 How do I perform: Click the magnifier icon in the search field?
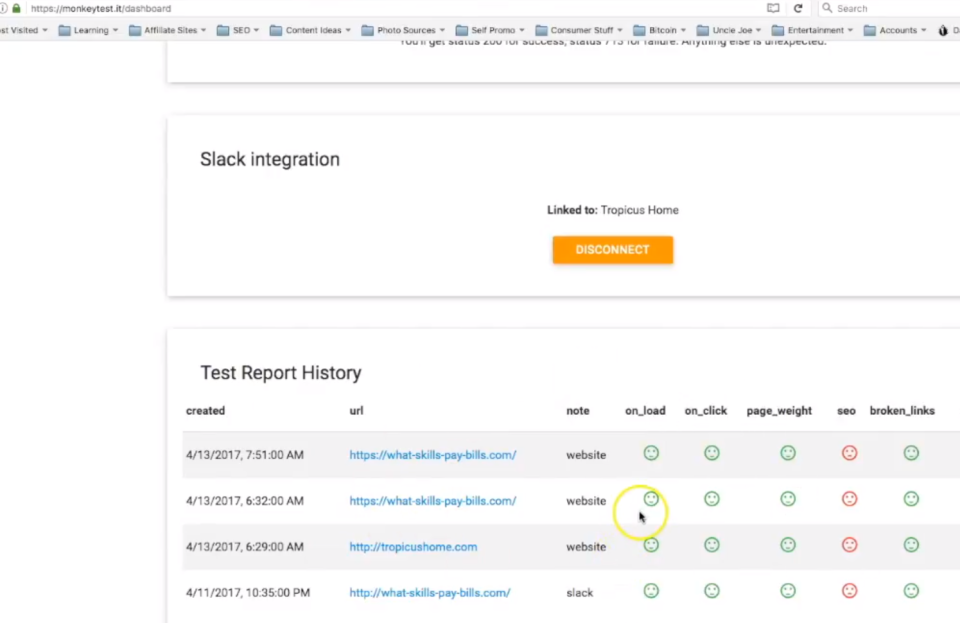(x=827, y=8)
